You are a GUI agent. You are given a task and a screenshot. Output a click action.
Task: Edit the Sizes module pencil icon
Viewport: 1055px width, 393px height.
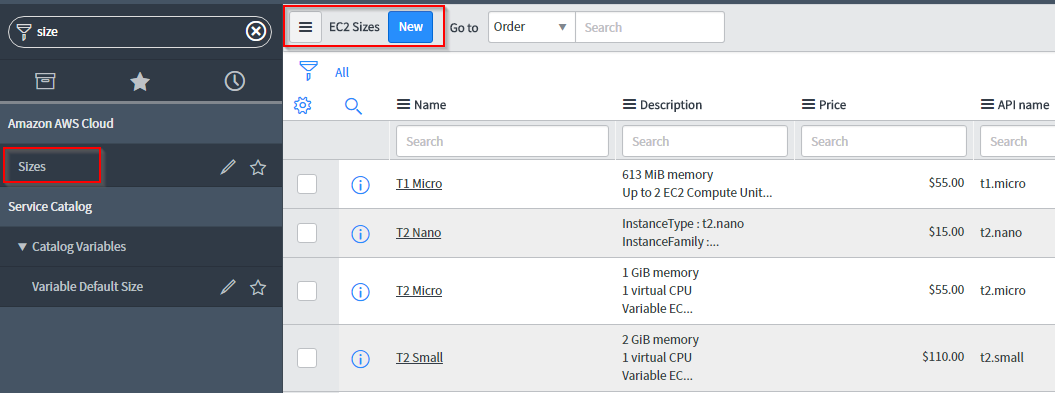coord(228,168)
